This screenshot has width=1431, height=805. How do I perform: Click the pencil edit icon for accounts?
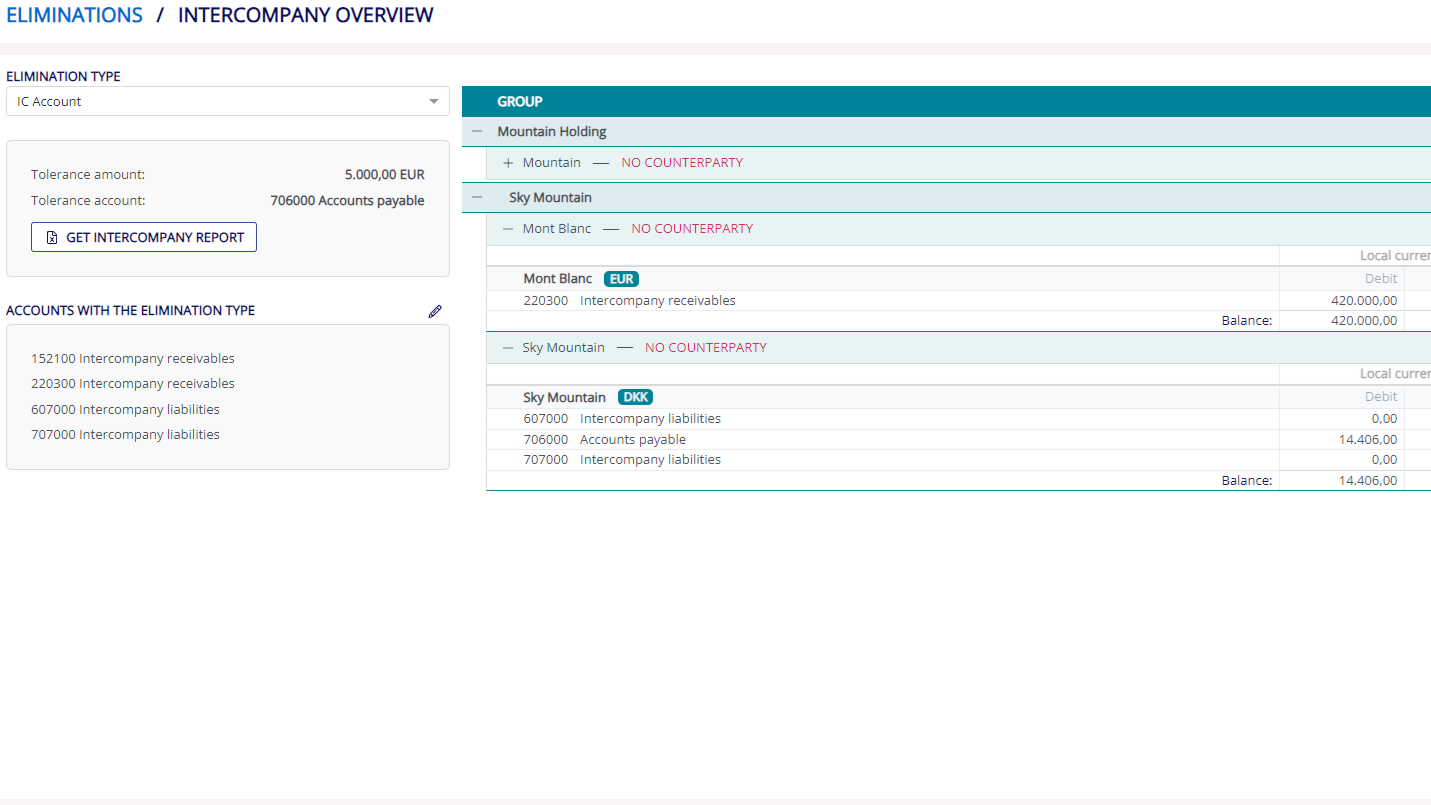[x=435, y=312]
